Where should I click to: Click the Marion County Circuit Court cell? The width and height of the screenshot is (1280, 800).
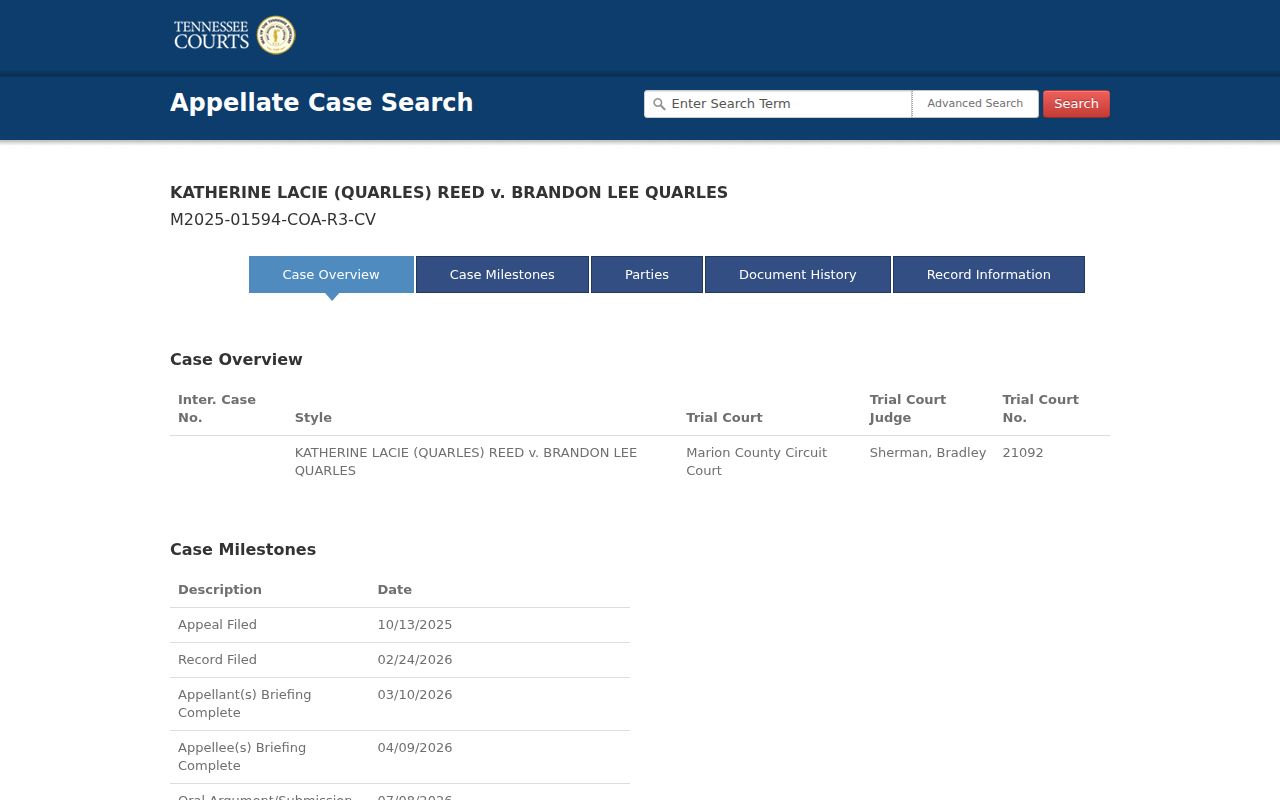tap(757, 461)
